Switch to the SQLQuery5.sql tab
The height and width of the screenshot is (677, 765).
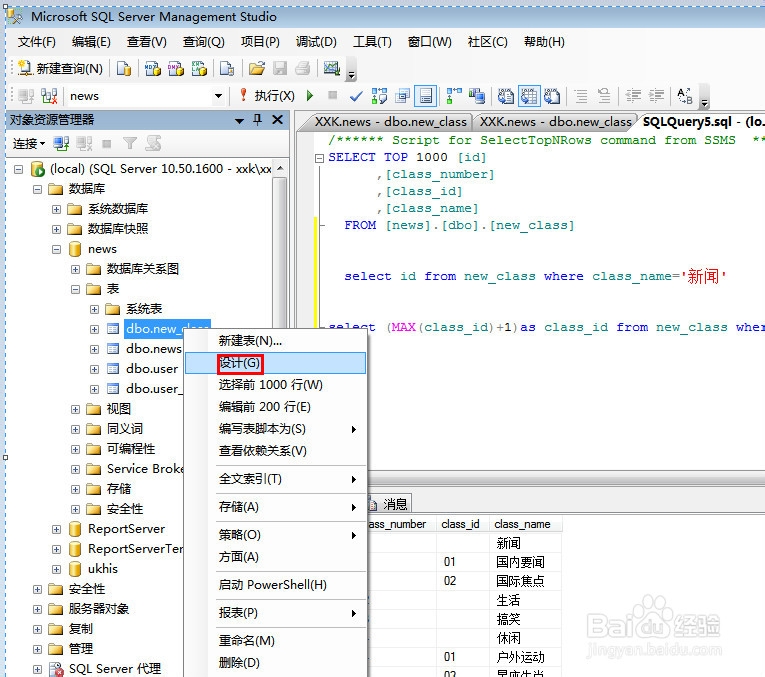pyautogui.click(x=702, y=122)
